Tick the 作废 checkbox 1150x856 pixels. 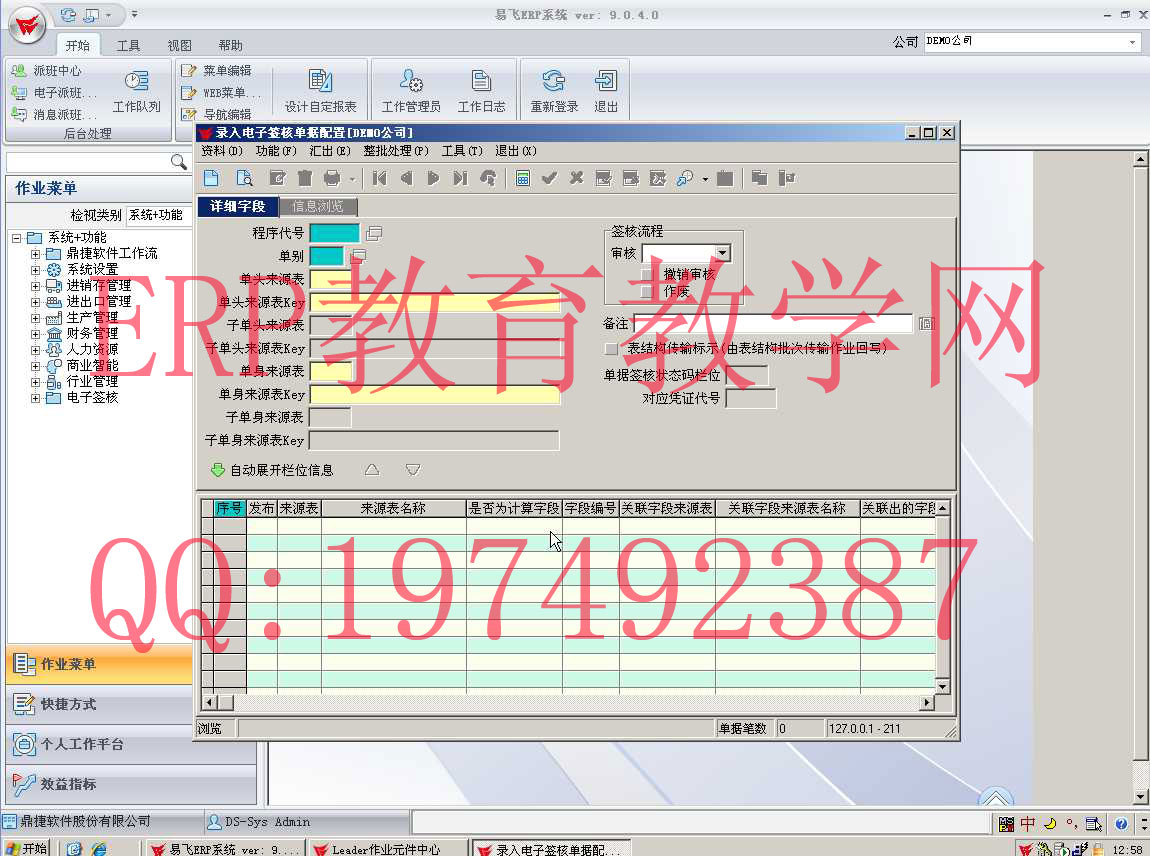click(x=648, y=291)
